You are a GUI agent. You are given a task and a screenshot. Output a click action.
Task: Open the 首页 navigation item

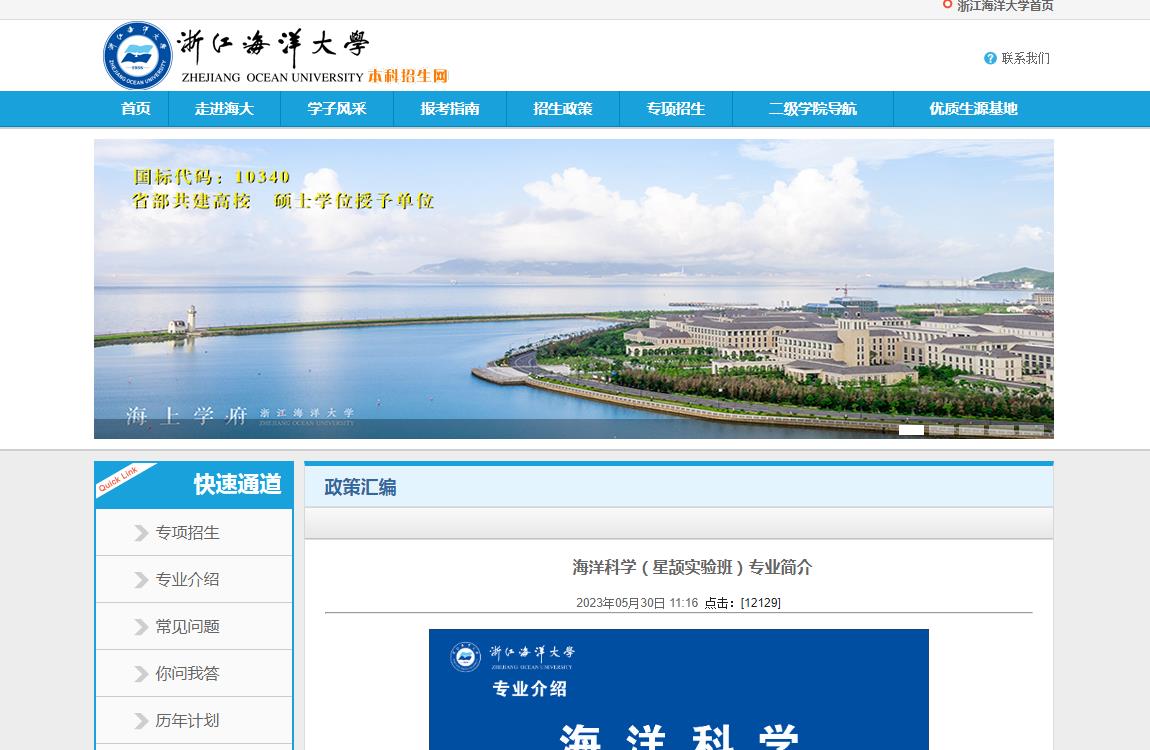coord(136,109)
